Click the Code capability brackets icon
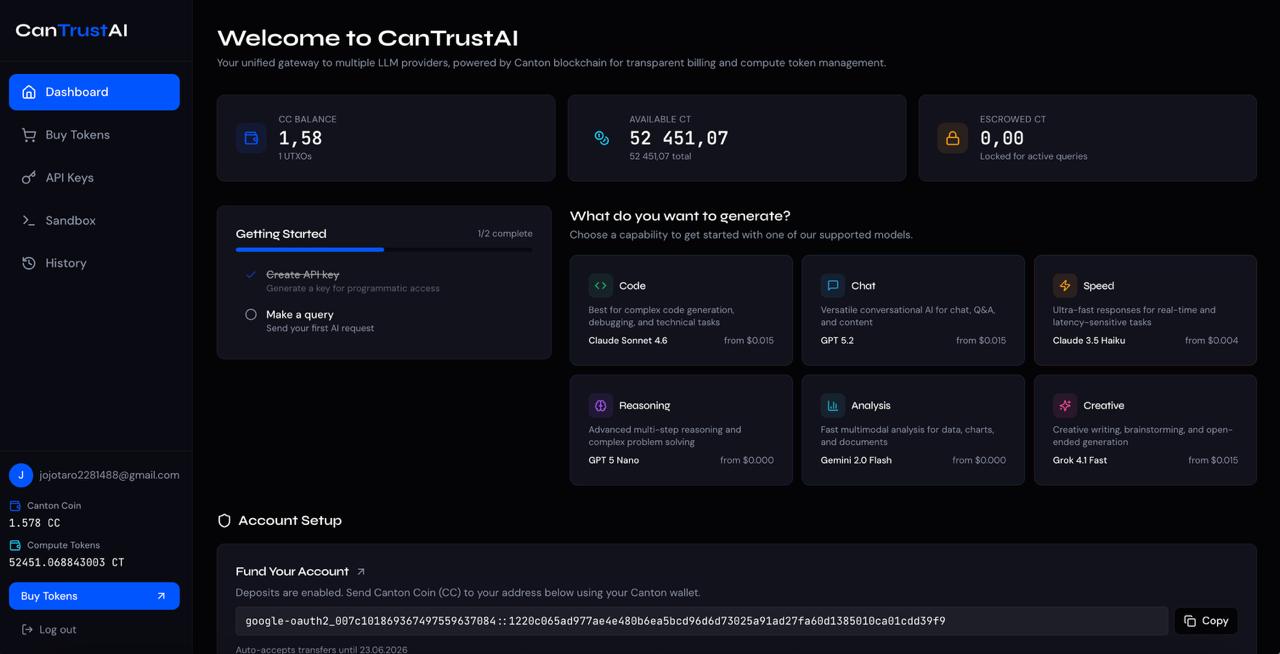Screen dimensions: 1280x654 (x=601, y=286)
